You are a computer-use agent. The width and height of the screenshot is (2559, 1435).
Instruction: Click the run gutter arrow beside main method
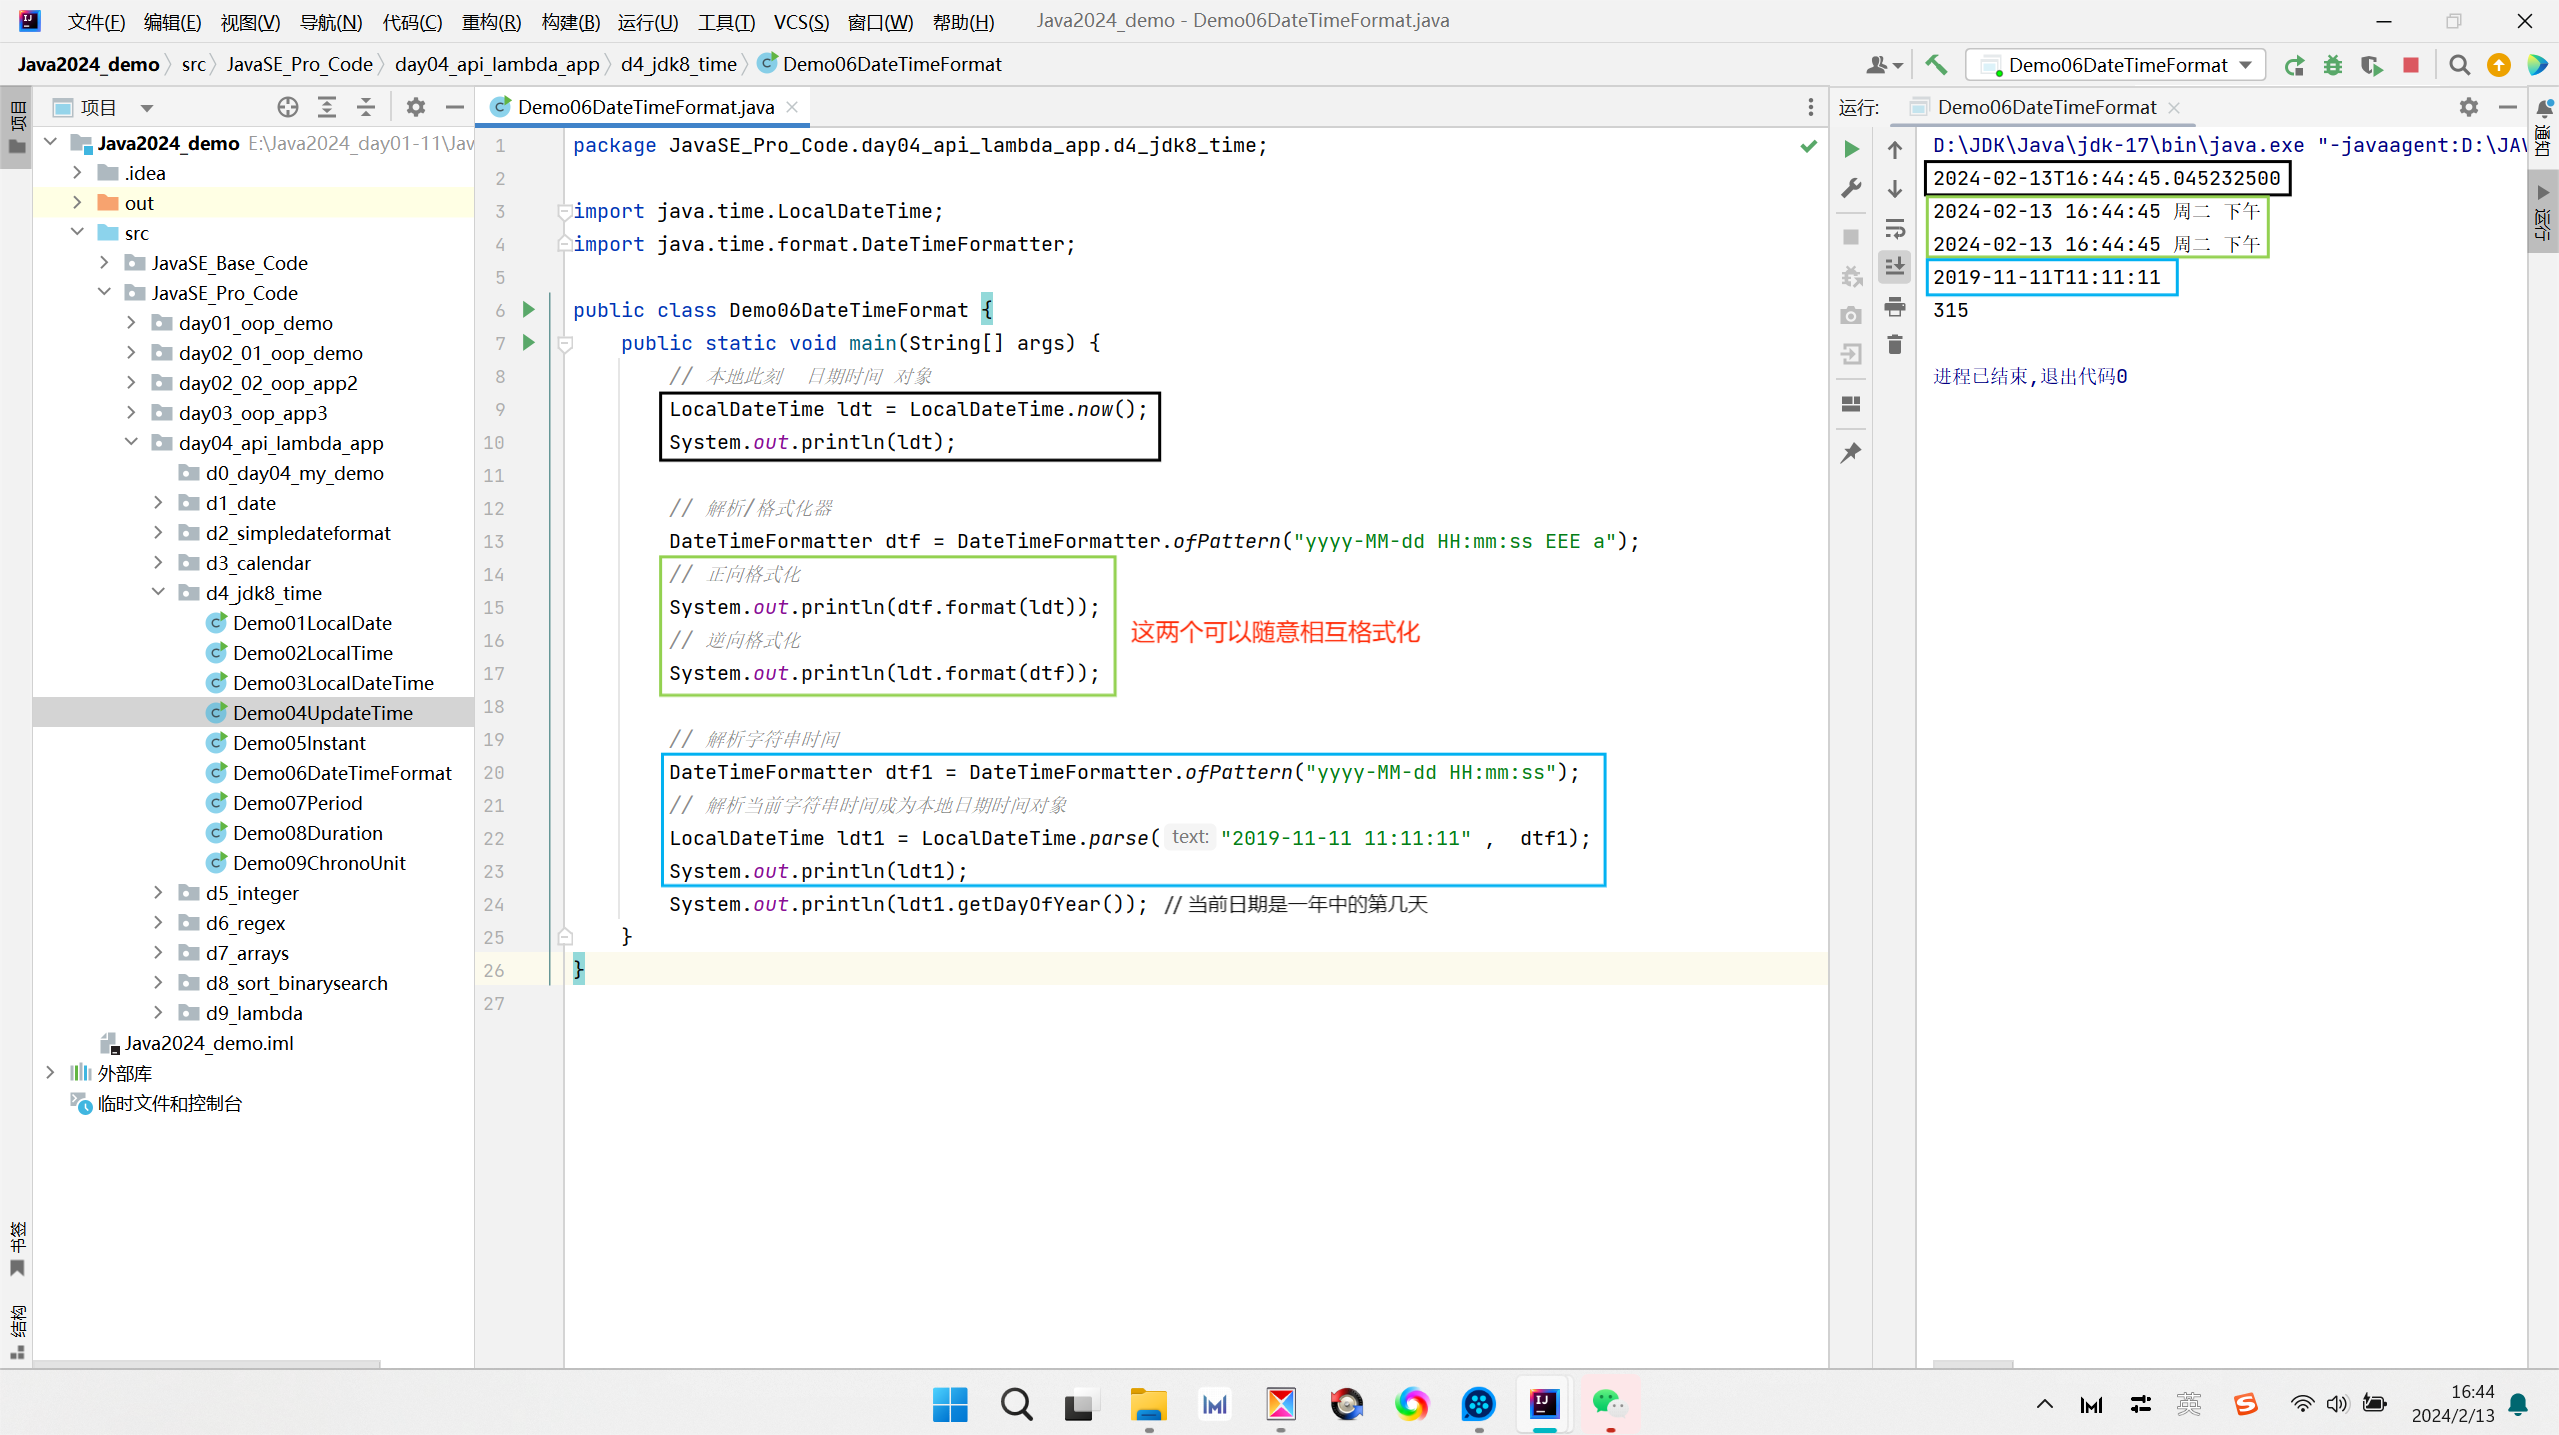529,342
